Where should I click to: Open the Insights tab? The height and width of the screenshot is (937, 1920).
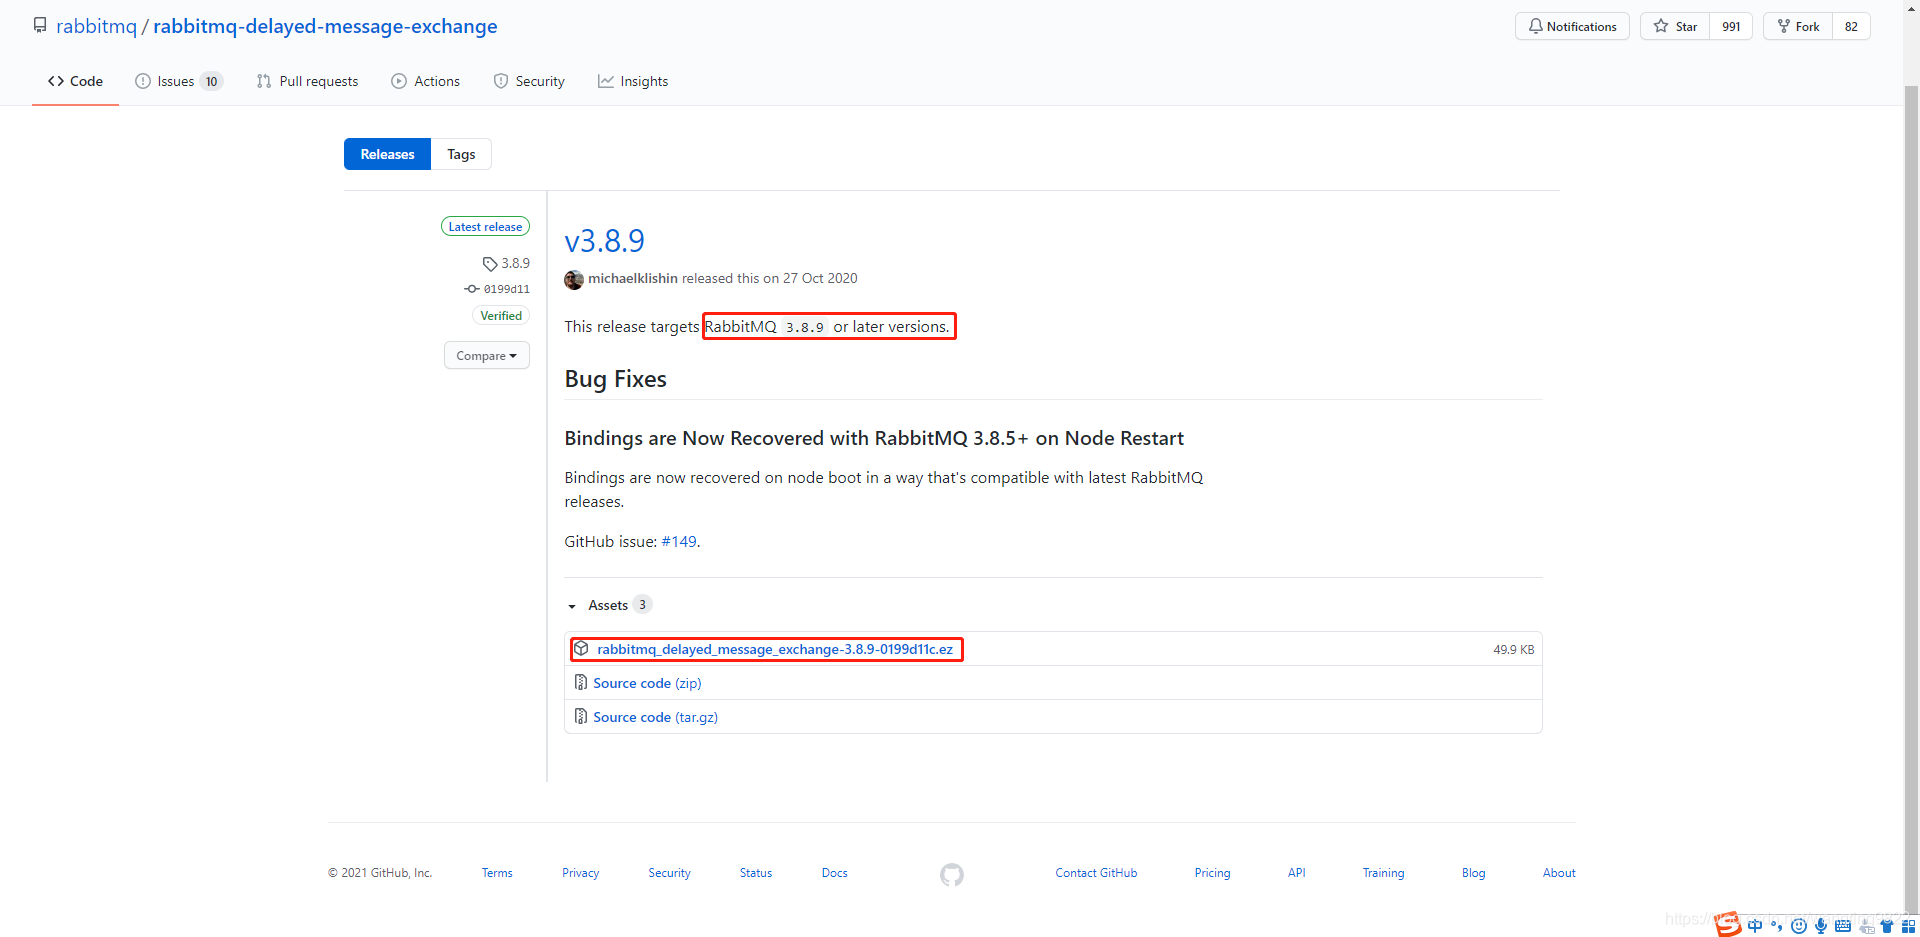point(633,81)
